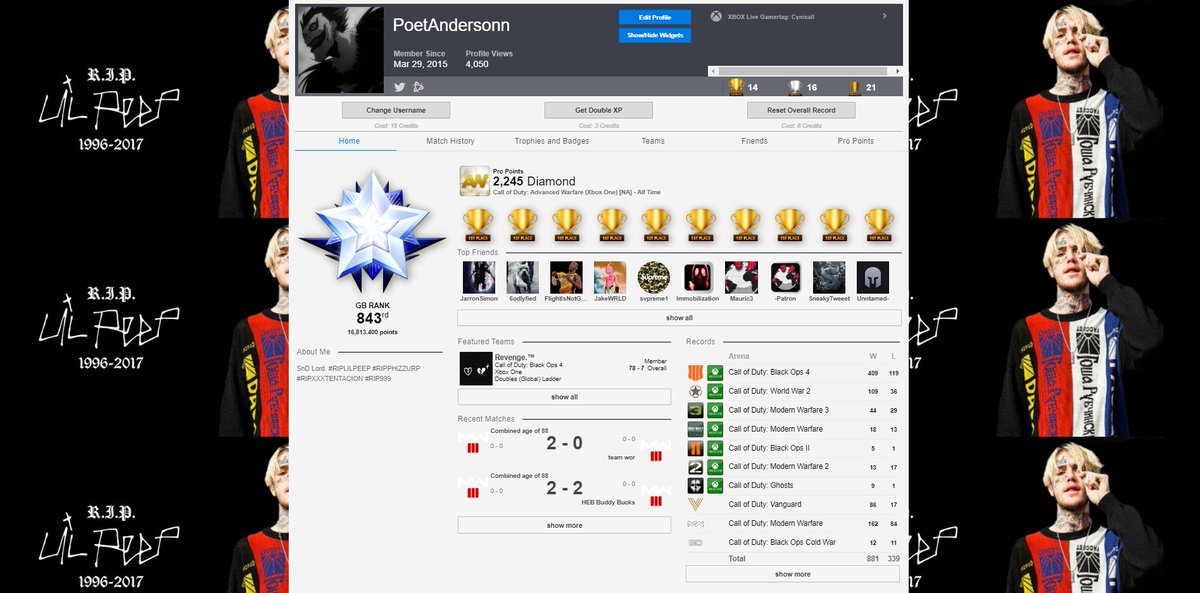Click the Xbox One icon in the Modern Warfare 3 row
The width and height of the screenshot is (1200, 593).
[x=715, y=410]
